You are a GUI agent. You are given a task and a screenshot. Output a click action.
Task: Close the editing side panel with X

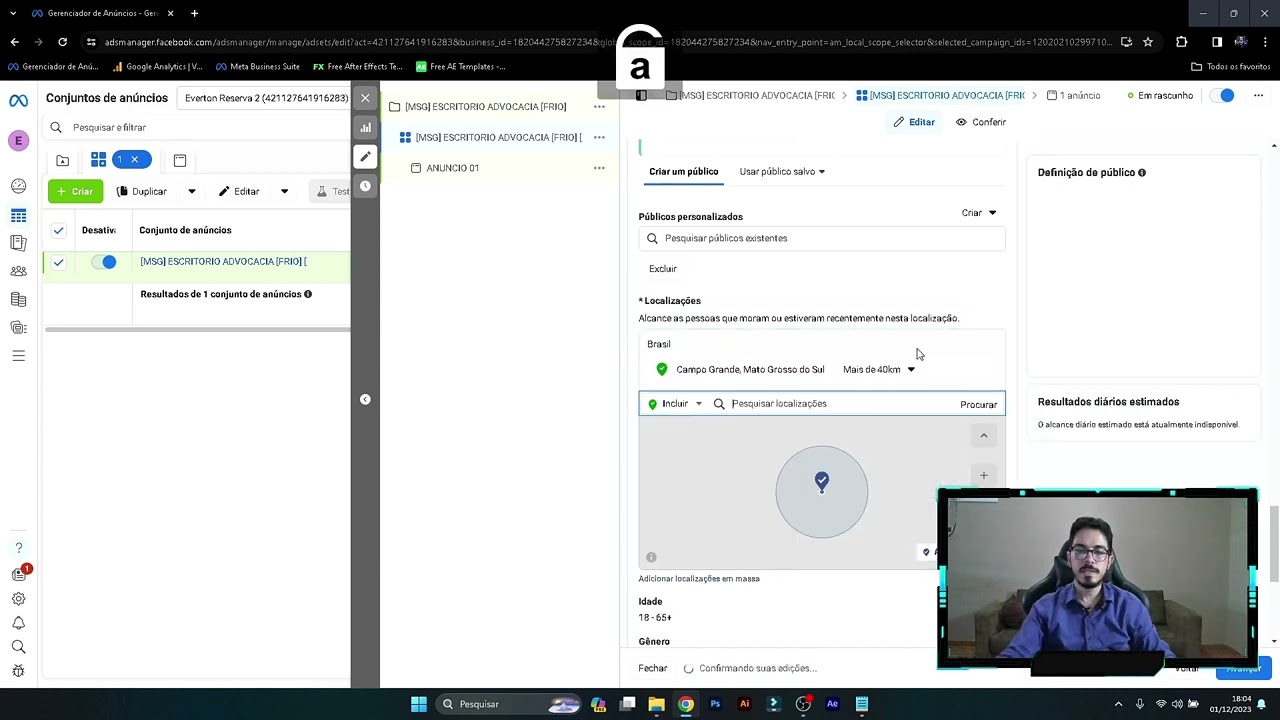pyautogui.click(x=365, y=98)
